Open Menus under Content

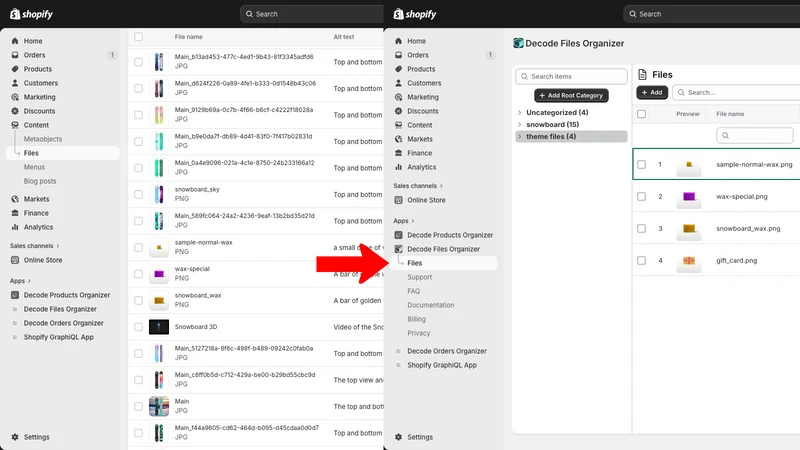(34, 167)
